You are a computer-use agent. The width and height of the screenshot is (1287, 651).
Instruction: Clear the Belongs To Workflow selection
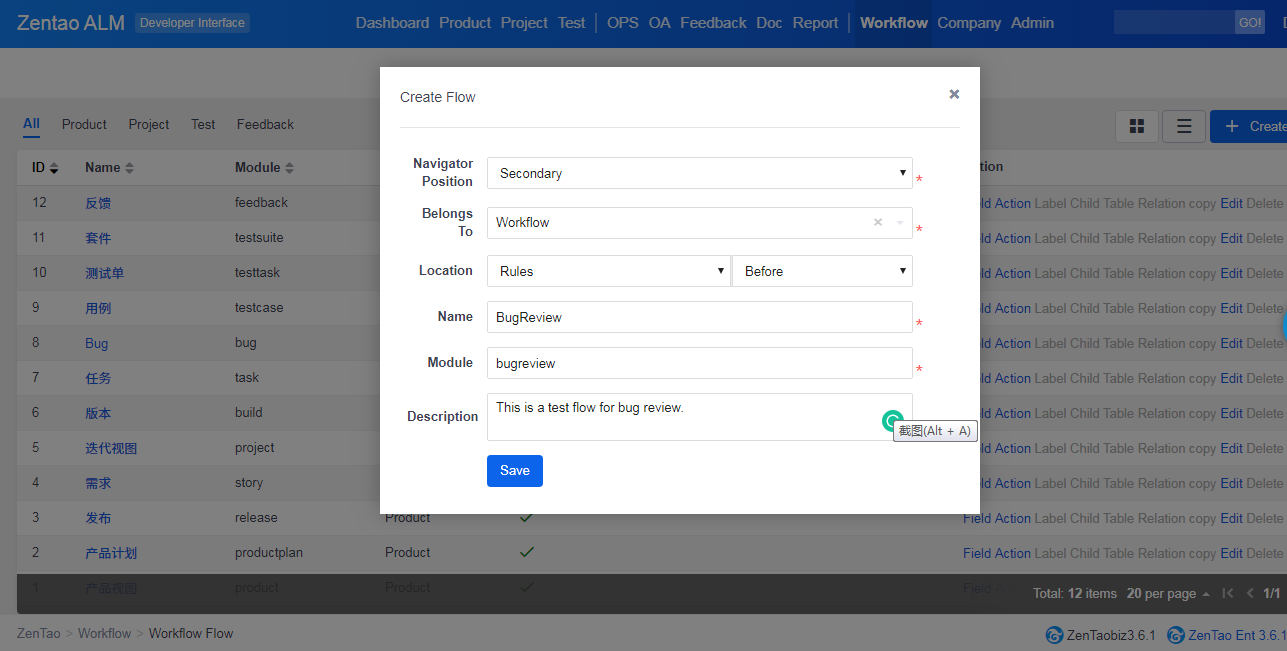coord(878,222)
